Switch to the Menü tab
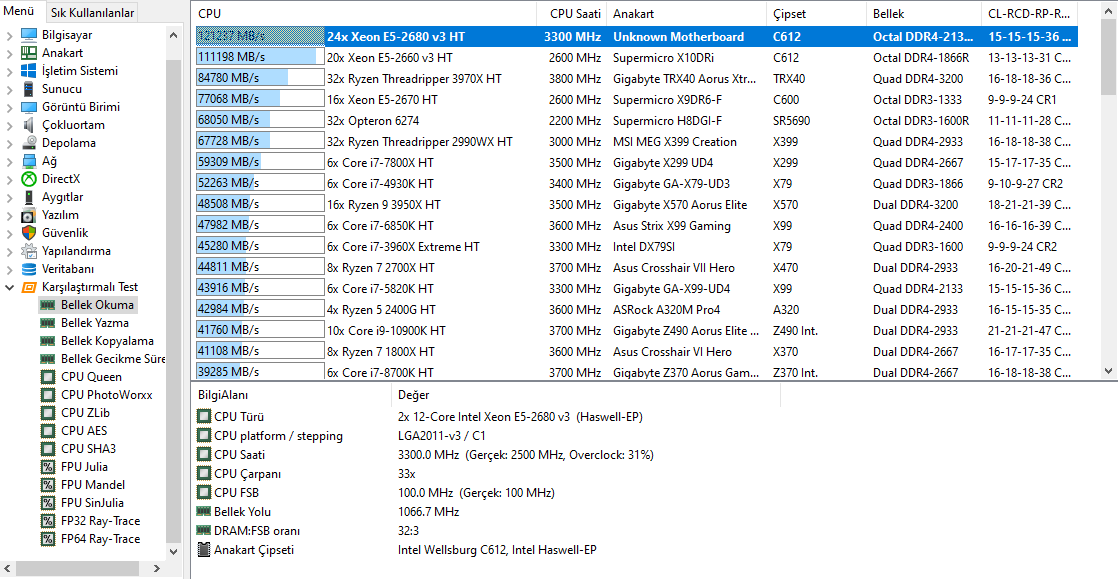This screenshot has height=579, width=1118. 19,12
